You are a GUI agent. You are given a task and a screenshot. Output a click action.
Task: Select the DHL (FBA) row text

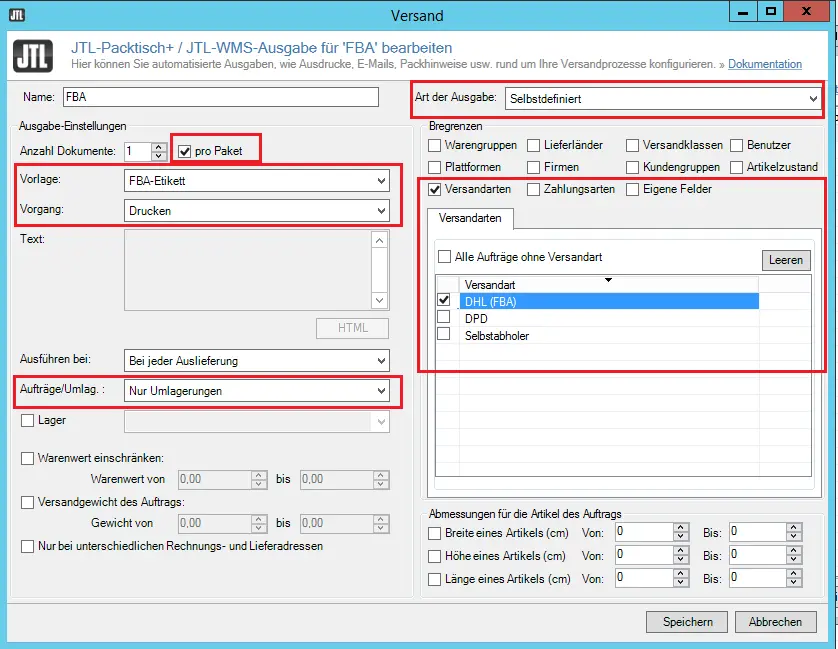coord(491,302)
